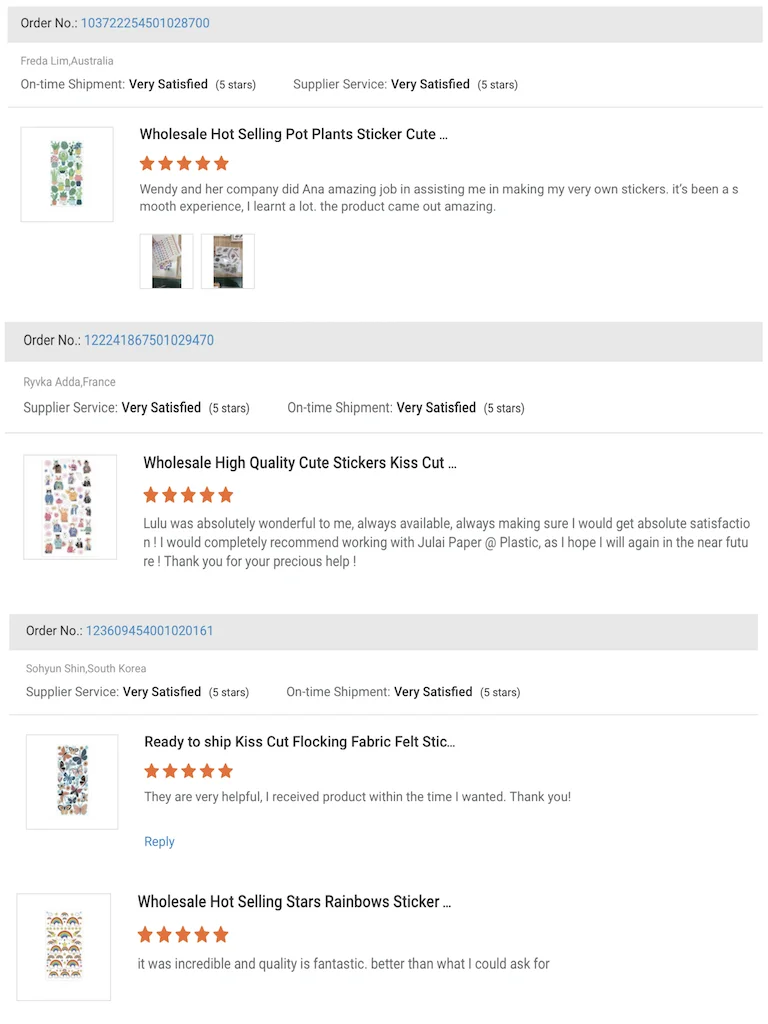Click the Cute Stickers Kiss Cut product image
Image resolution: width=768 pixels, height=1024 pixels.
tap(70, 507)
